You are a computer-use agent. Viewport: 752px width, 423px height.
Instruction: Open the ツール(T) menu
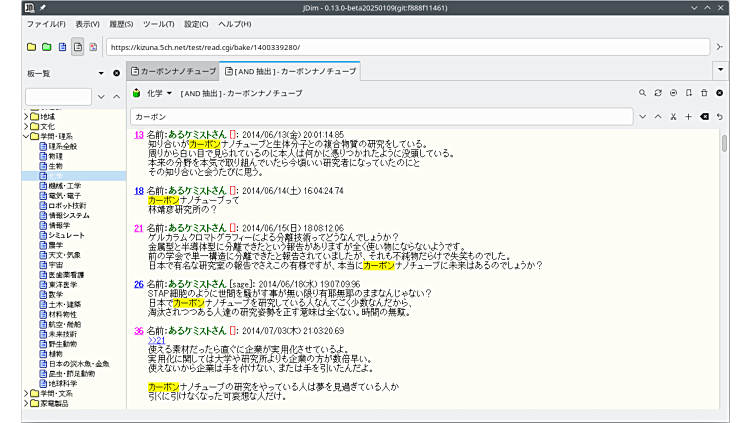coord(158,23)
